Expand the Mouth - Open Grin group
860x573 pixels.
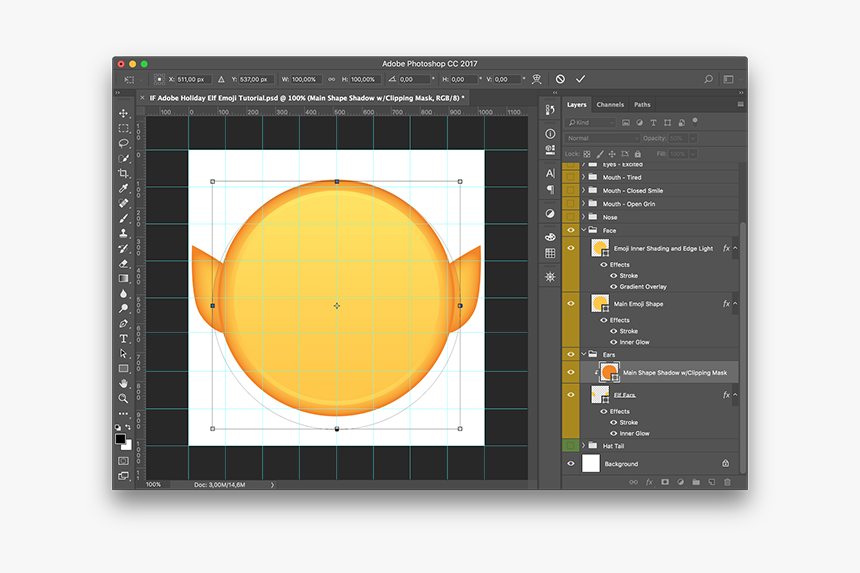click(584, 203)
